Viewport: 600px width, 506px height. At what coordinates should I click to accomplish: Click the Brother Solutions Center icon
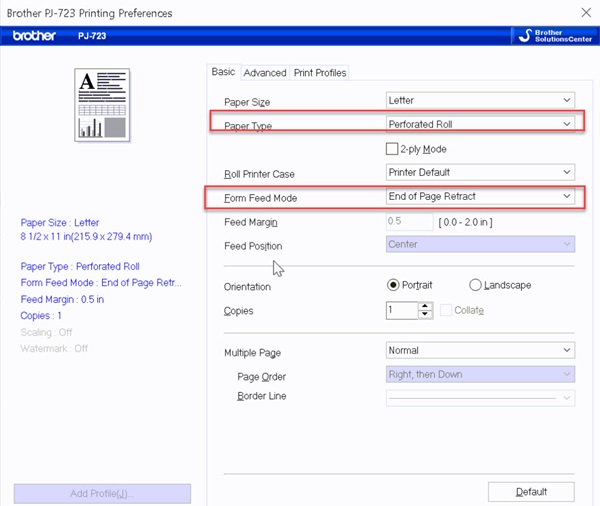(x=552, y=36)
